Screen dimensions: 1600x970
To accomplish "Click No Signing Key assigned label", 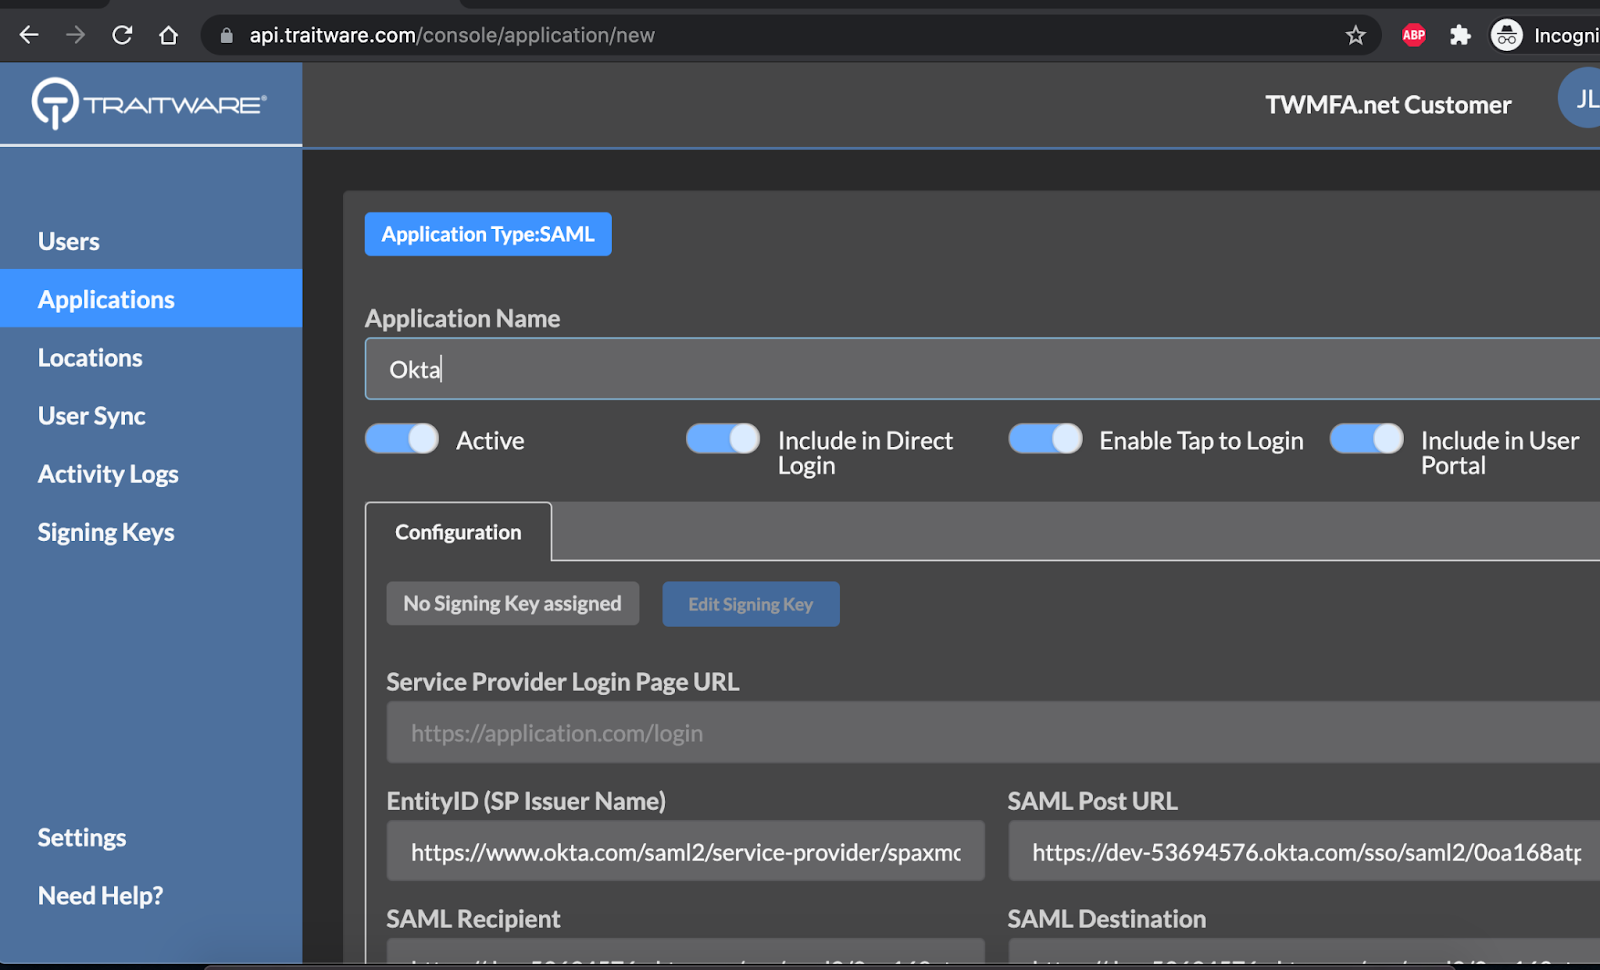I will point(513,603).
